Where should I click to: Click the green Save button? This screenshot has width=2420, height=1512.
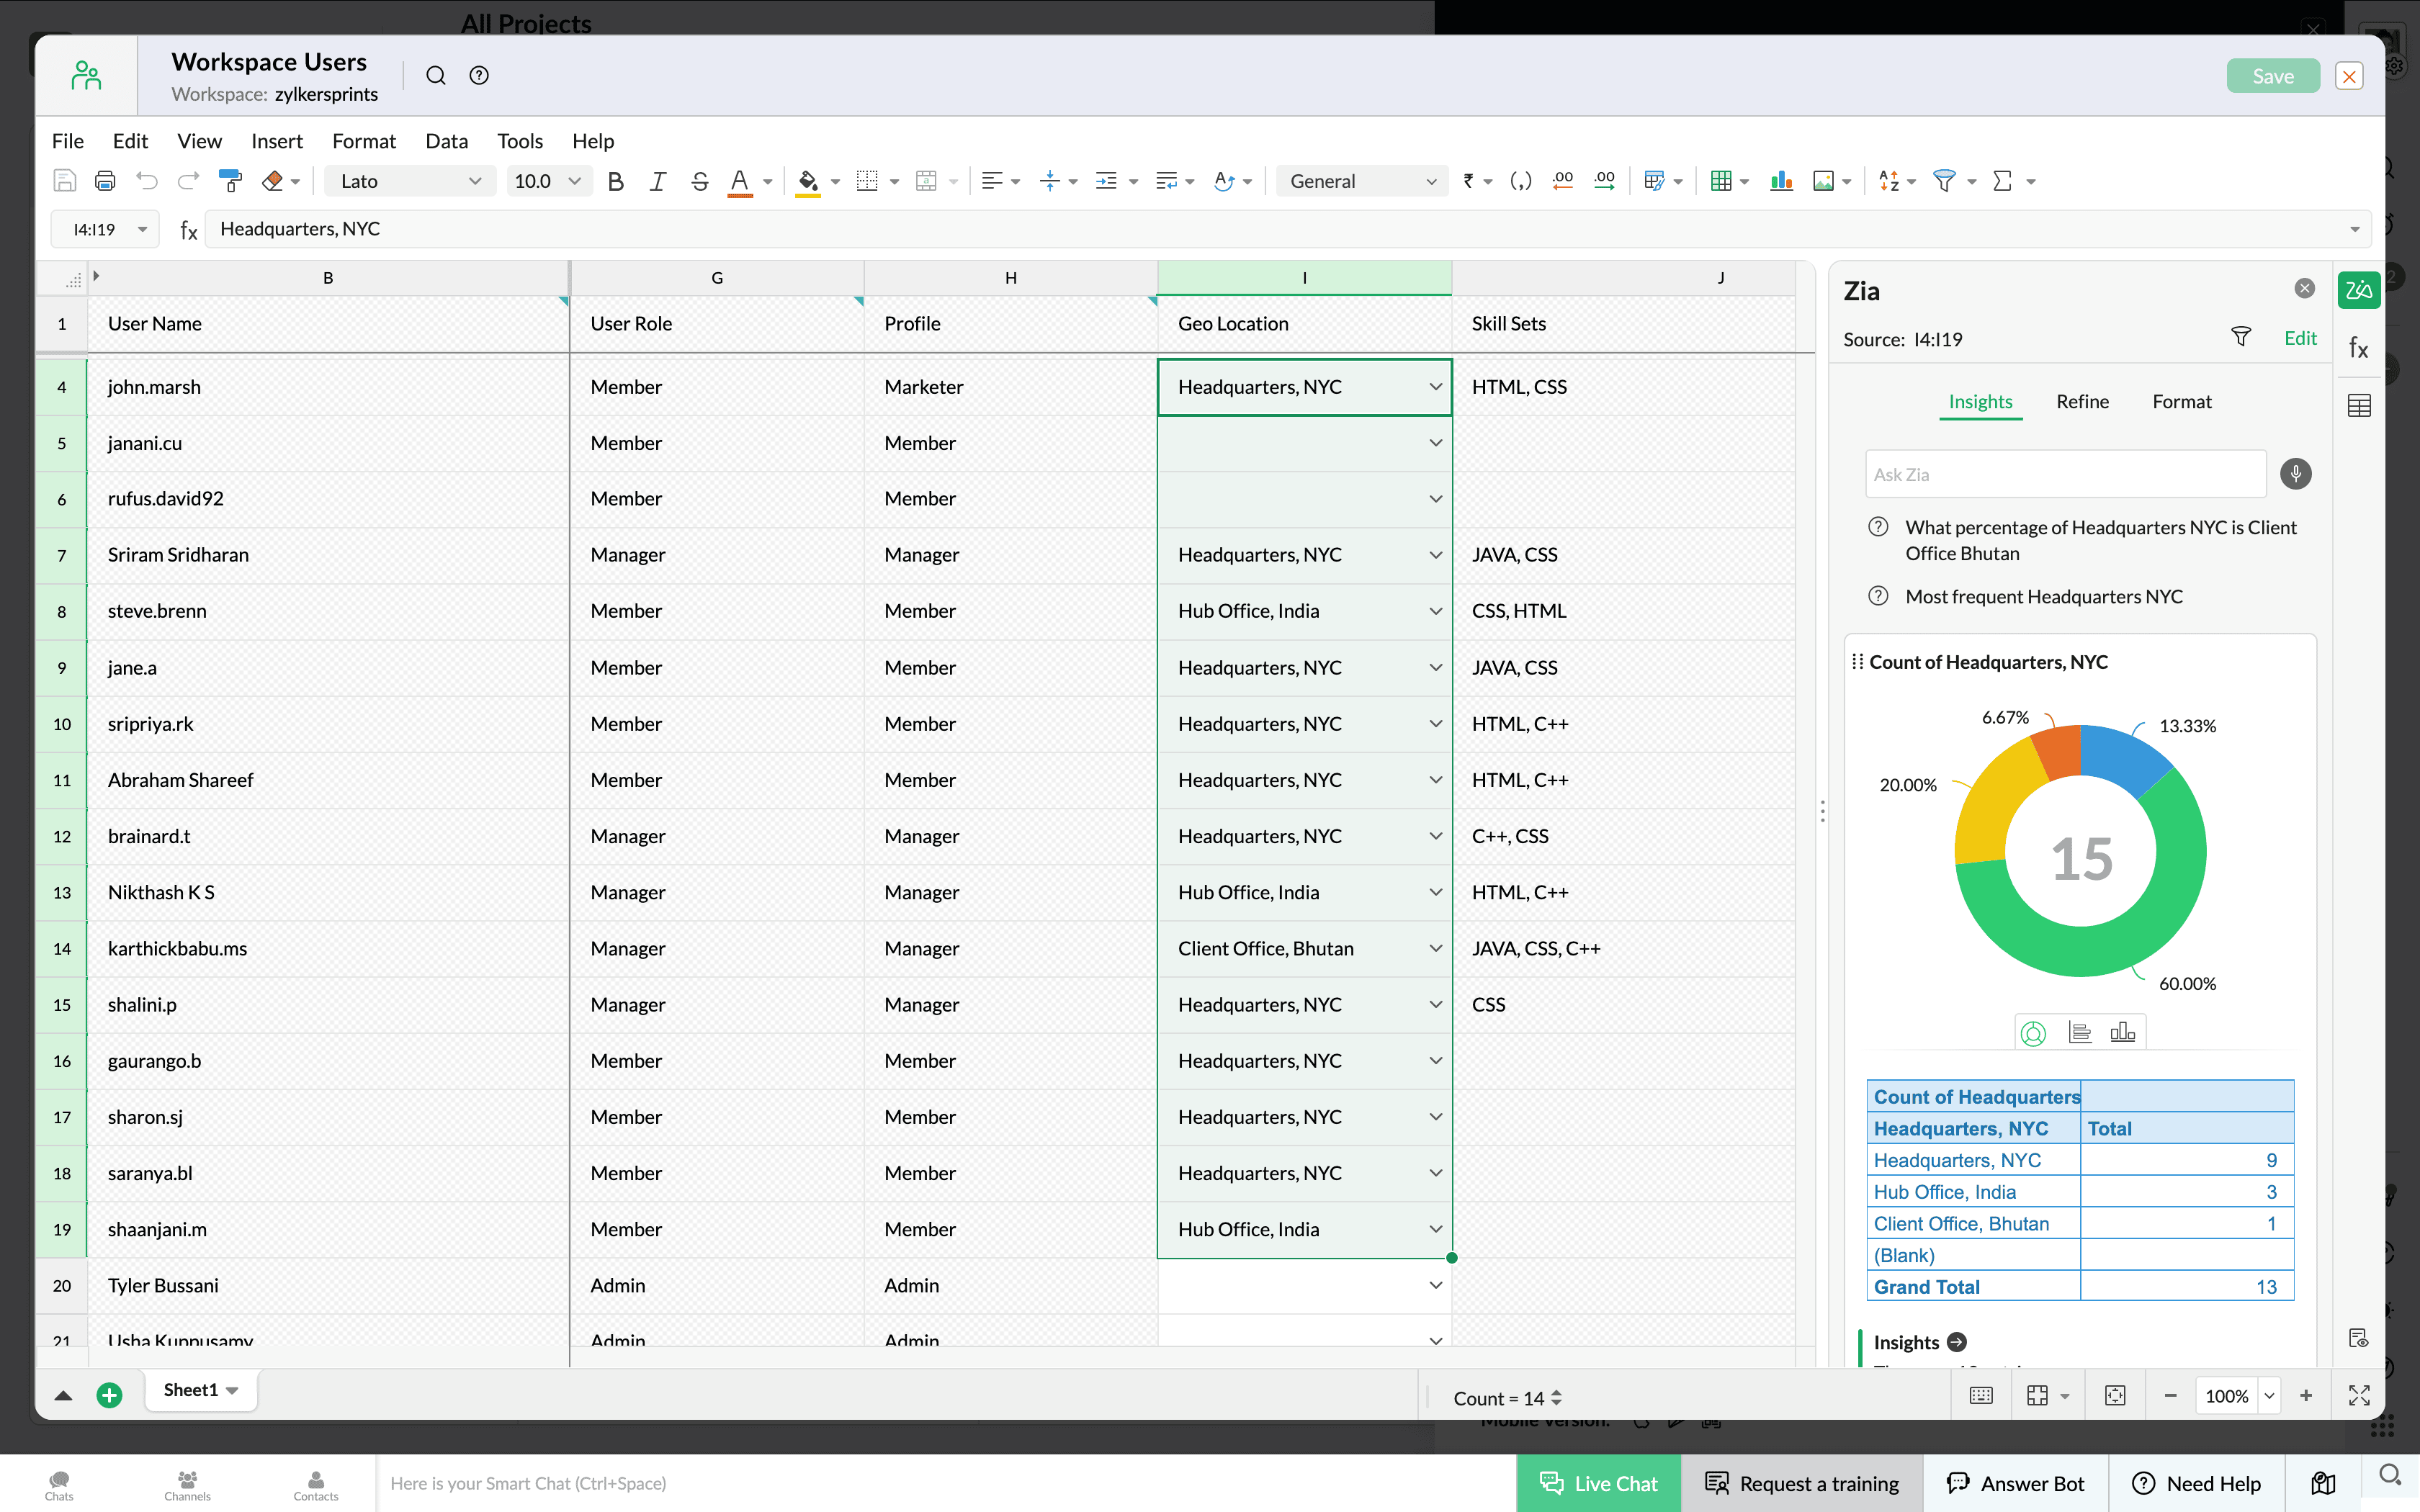2272,76
